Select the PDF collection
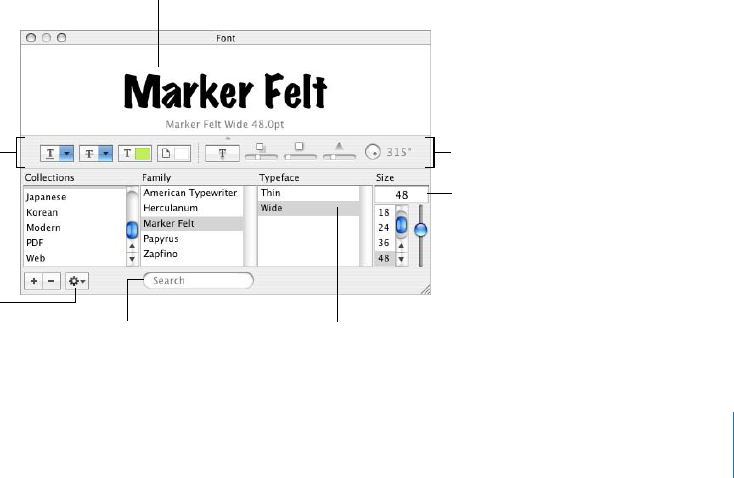This screenshot has width=734, height=478. (75, 243)
